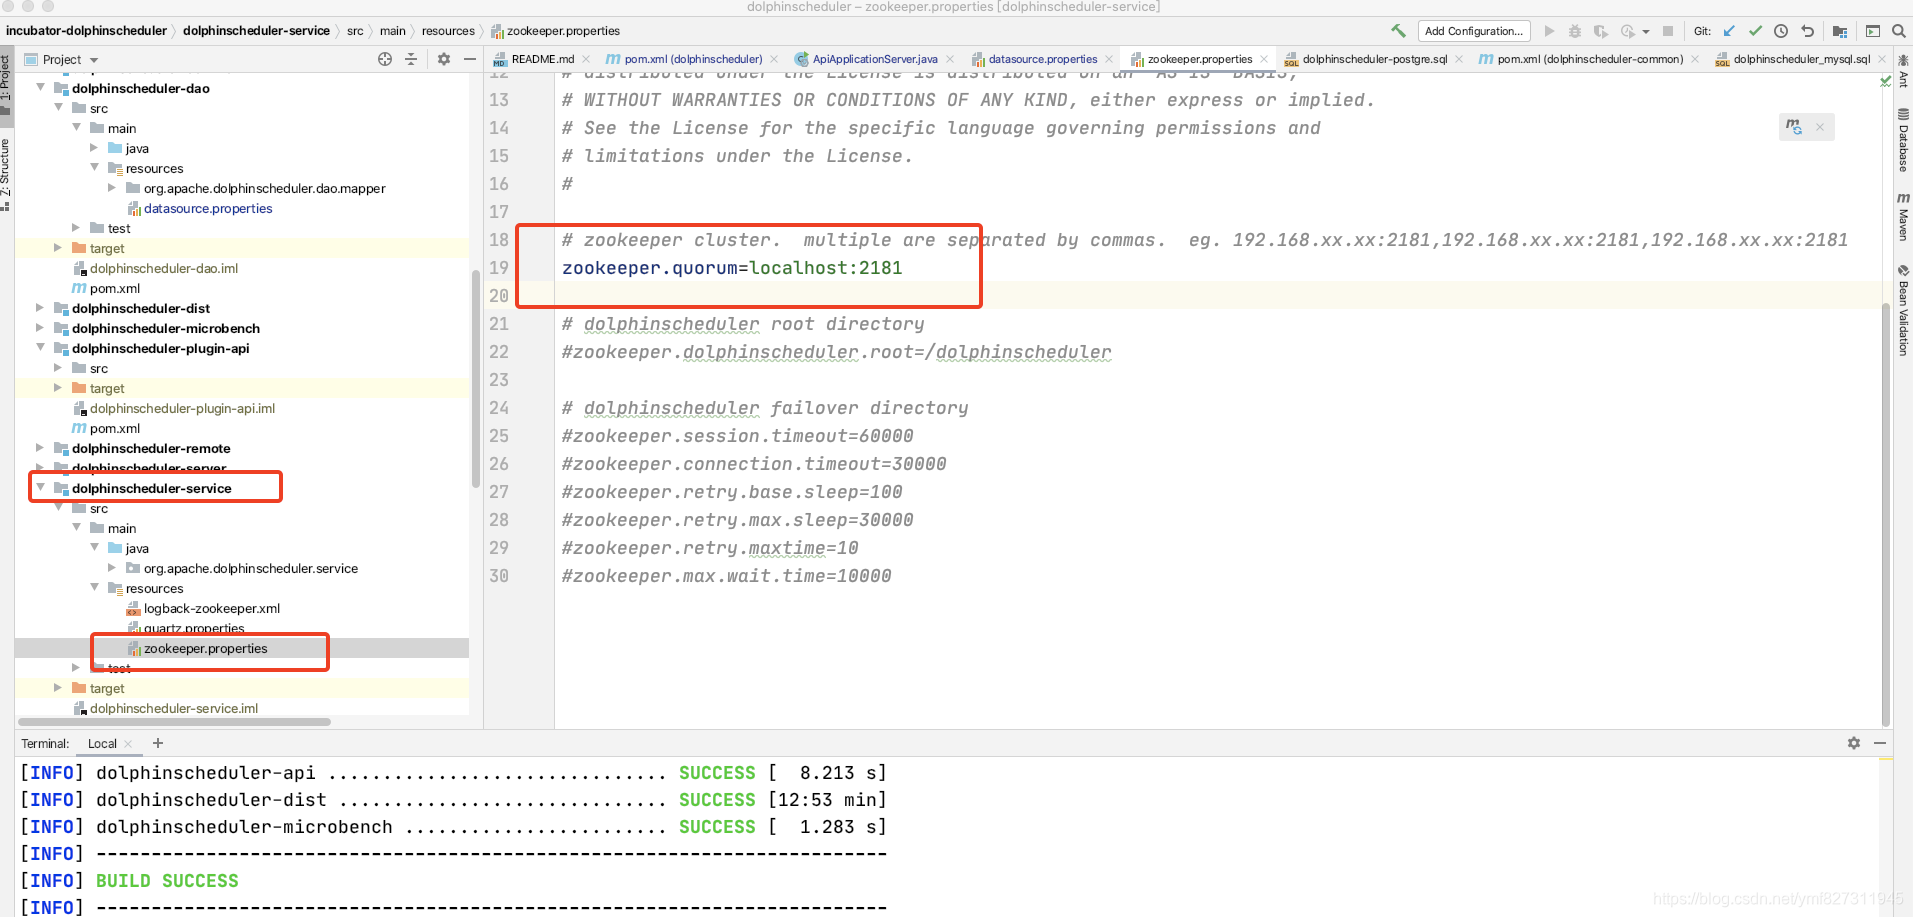This screenshot has width=1913, height=917.
Task: Click the Git Update Project arrow icon
Action: (x=1729, y=31)
